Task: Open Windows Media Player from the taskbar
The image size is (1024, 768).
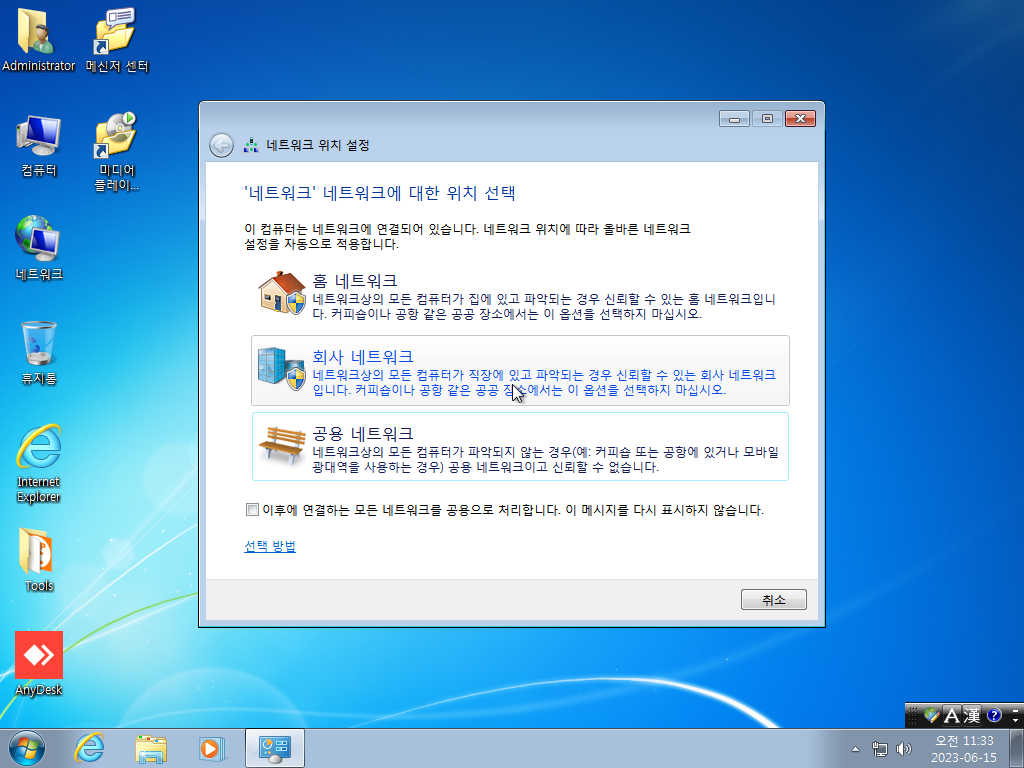Action: [x=212, y=748]
